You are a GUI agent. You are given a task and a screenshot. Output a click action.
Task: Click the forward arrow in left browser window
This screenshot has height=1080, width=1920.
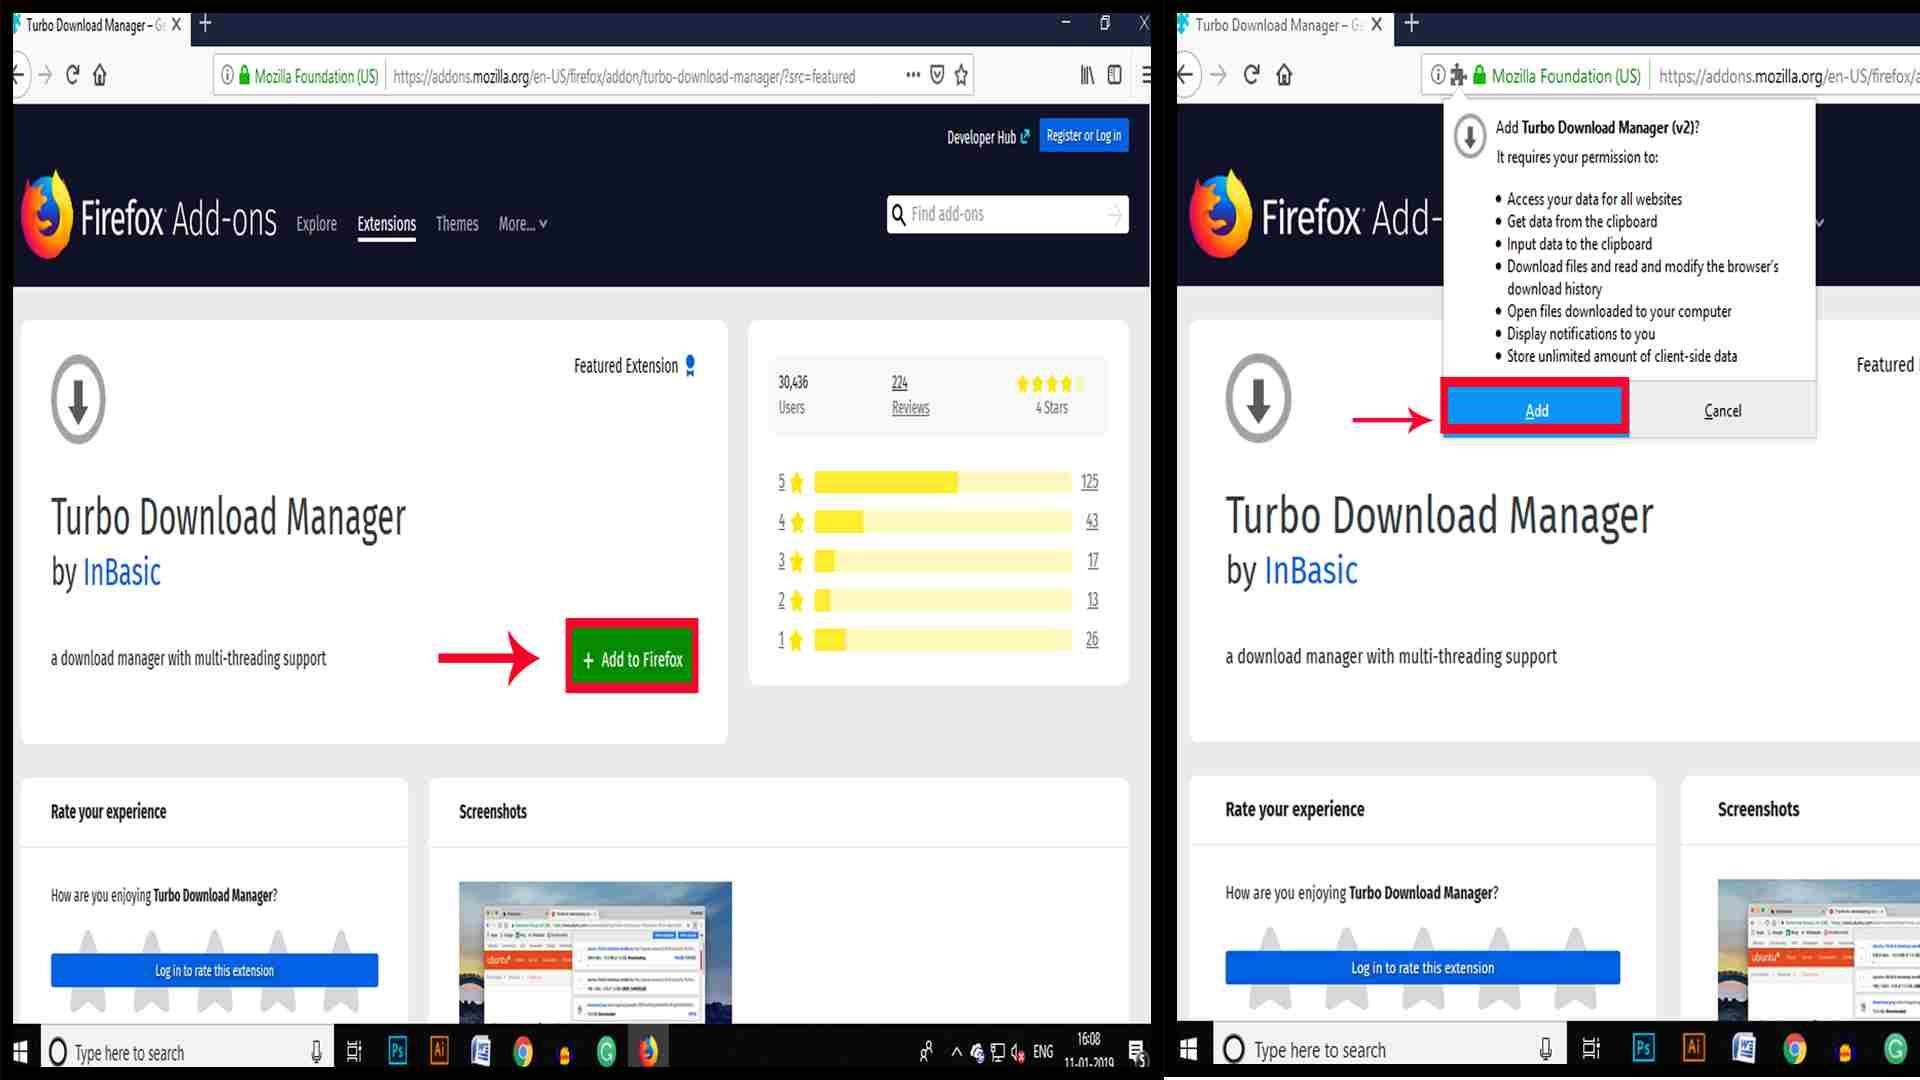coord(45,75)
